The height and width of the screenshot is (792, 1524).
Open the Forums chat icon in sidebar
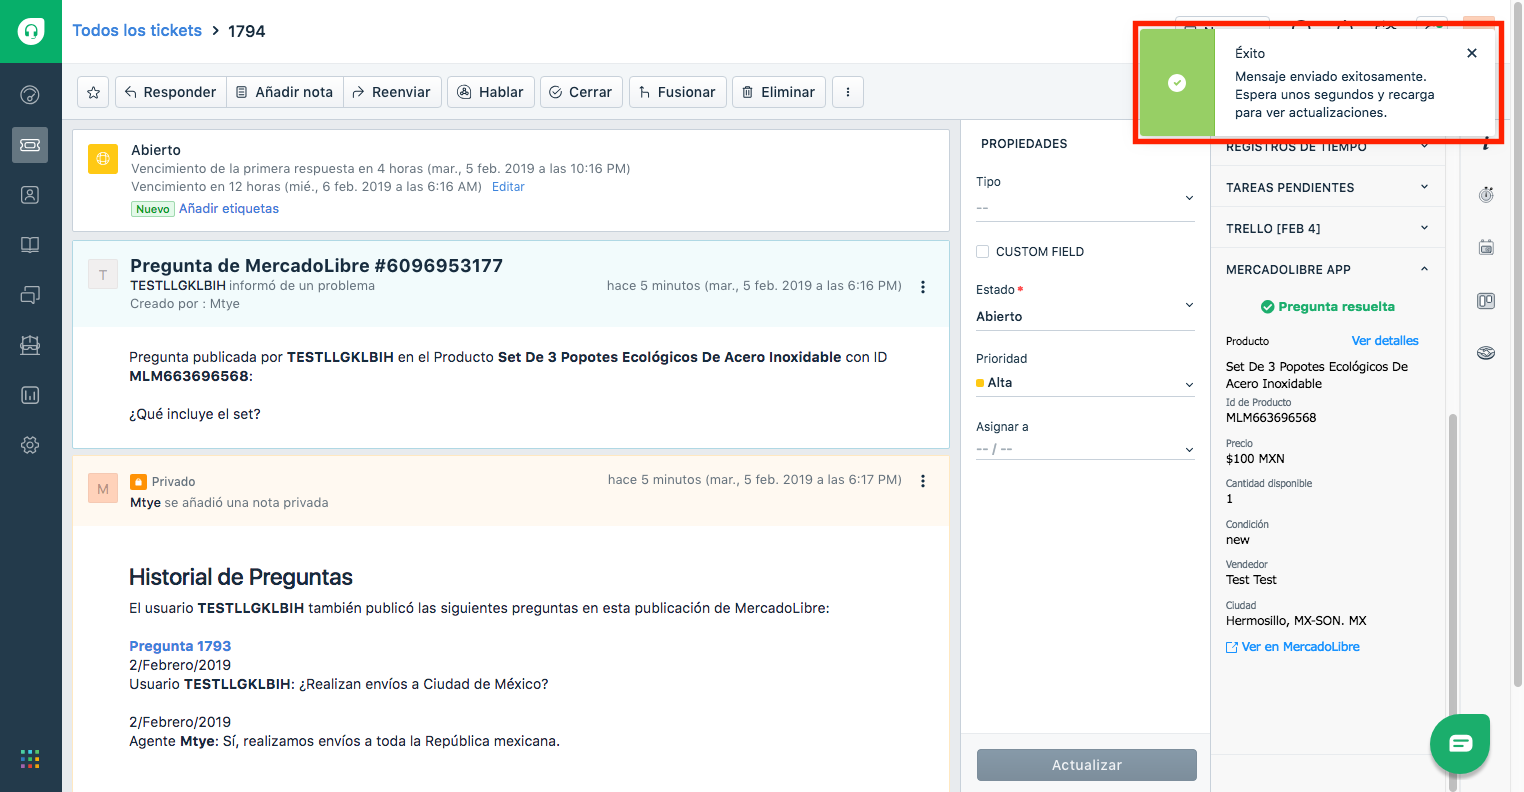pyautogui.click(x=30, y=295)
